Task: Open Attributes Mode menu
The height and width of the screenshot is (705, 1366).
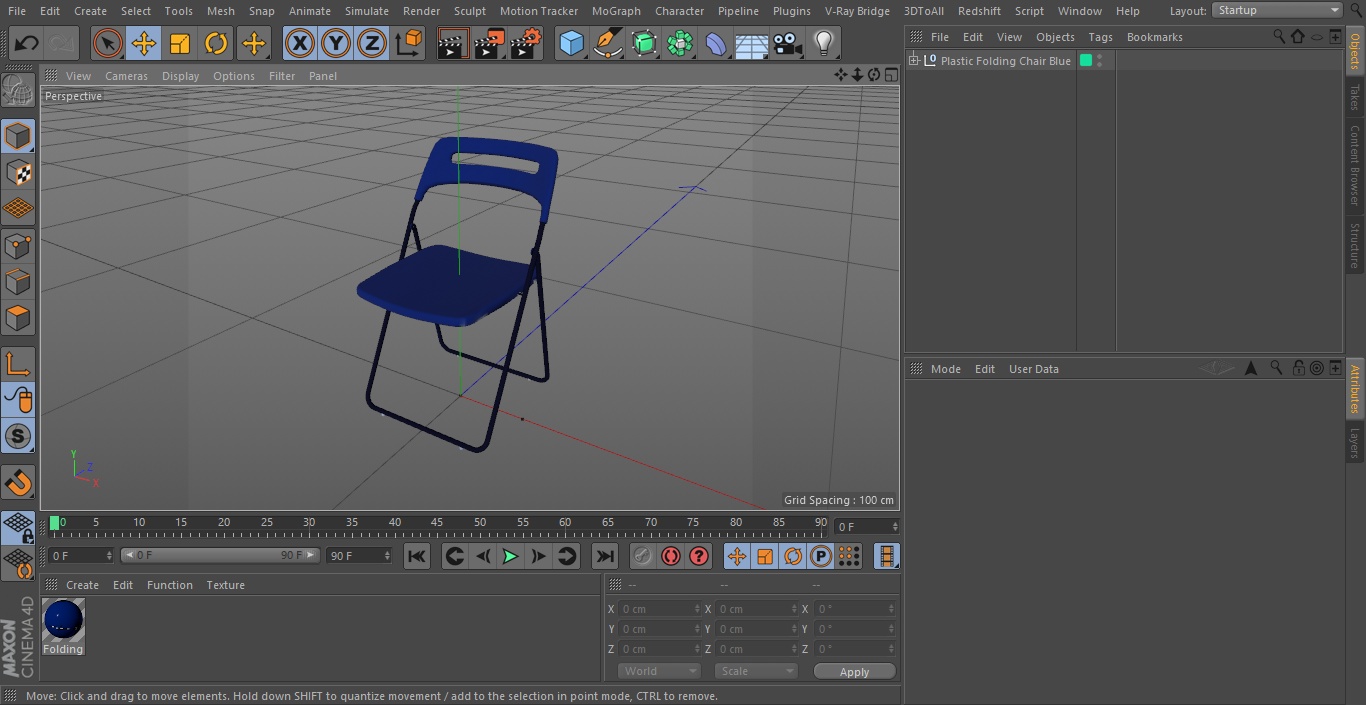Action: [x=945, y=369]
